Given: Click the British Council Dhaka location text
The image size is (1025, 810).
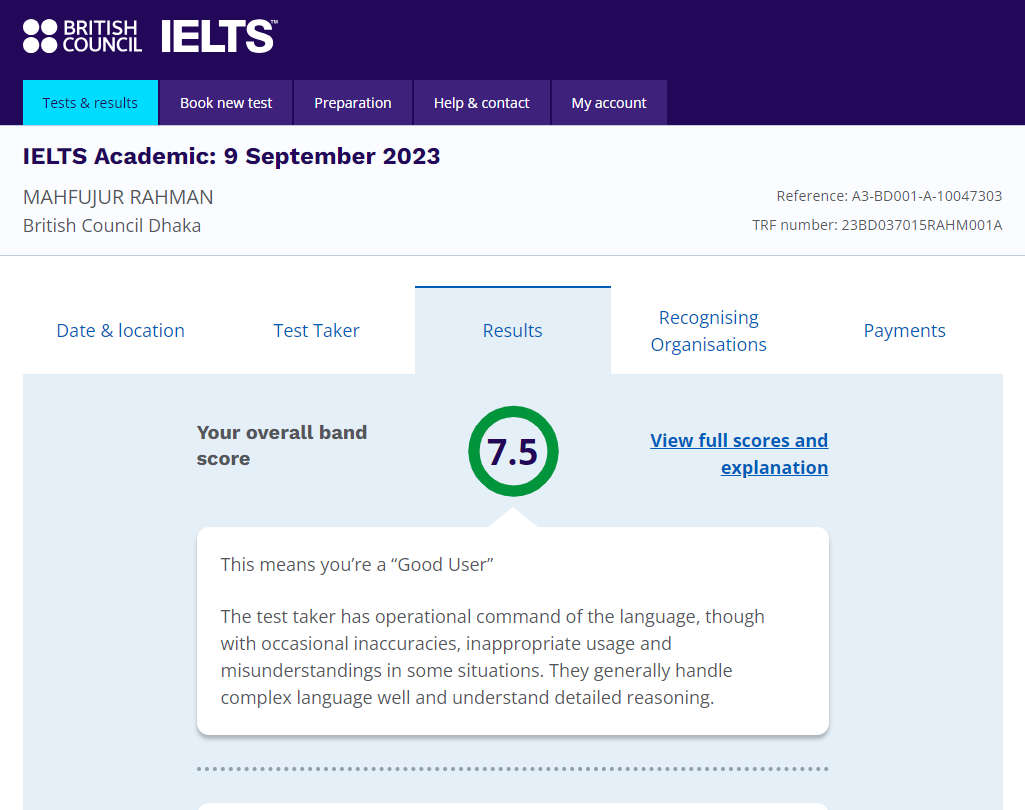Looking at the screenshot, I should pyautogui.click(x=112, y=225).
